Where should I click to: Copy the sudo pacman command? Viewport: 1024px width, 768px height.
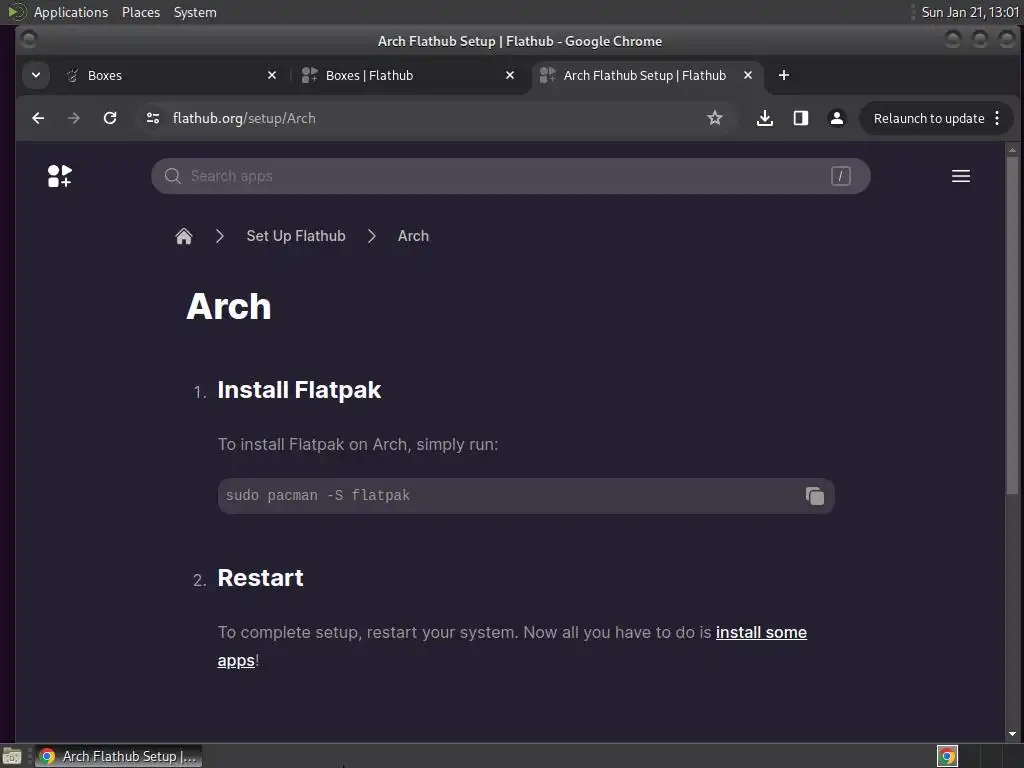(814, 496)
